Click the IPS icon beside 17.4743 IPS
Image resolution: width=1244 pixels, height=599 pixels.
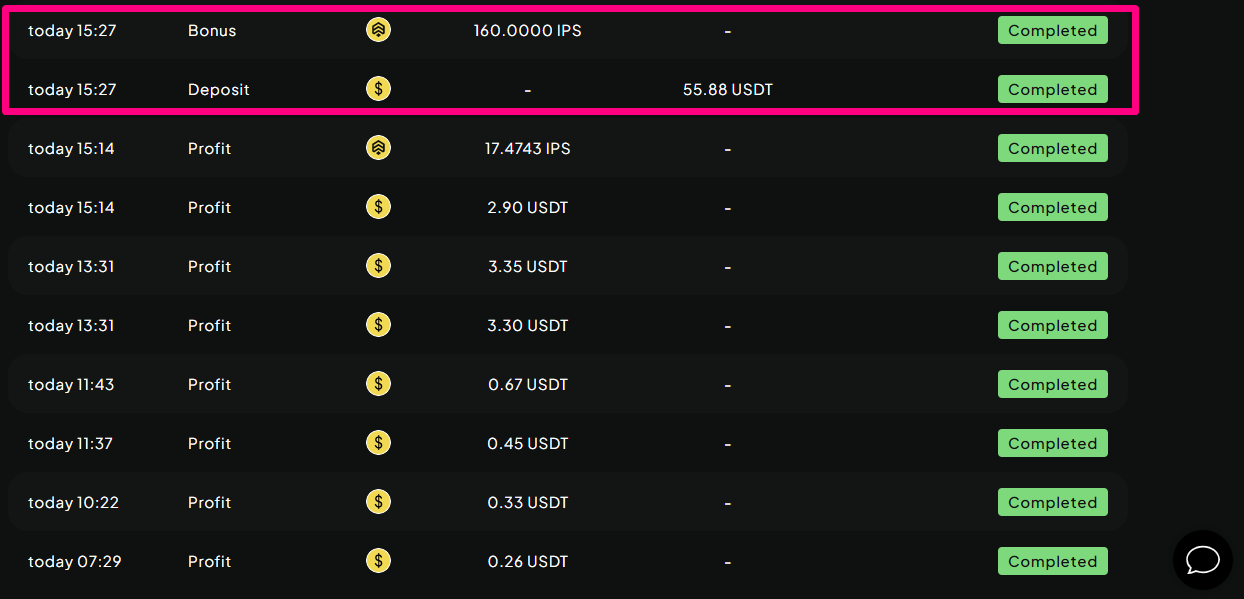pos(378,148)
